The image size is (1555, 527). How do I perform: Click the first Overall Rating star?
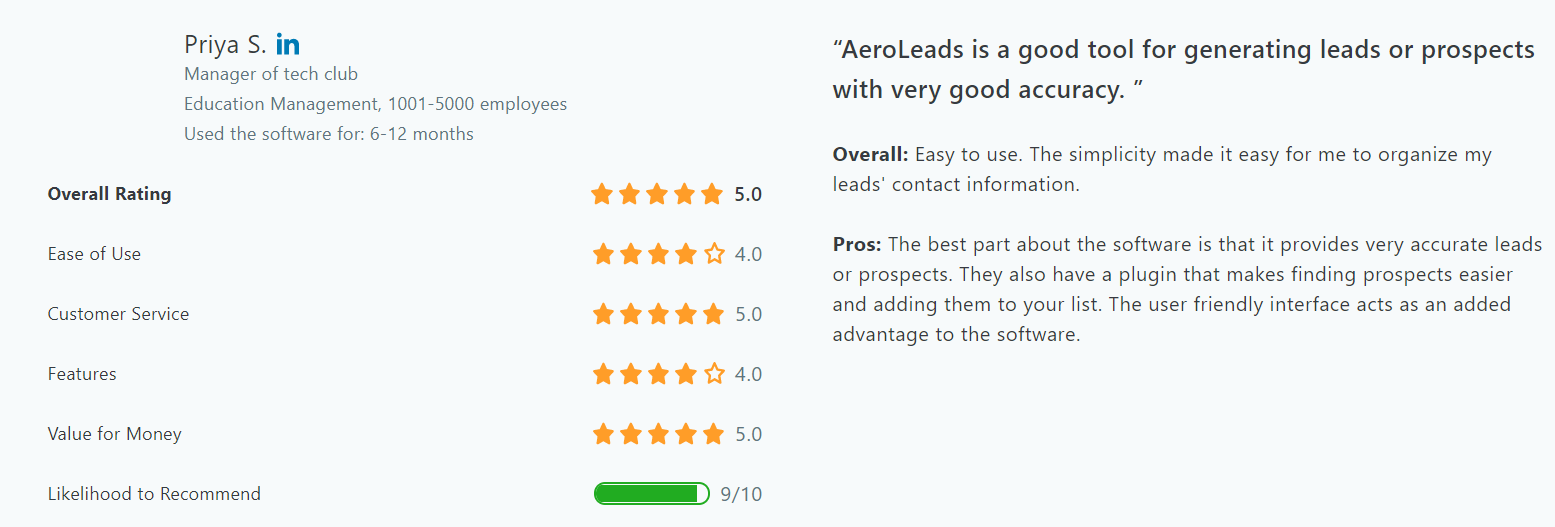pyautogui.click(x=602, y=194)
